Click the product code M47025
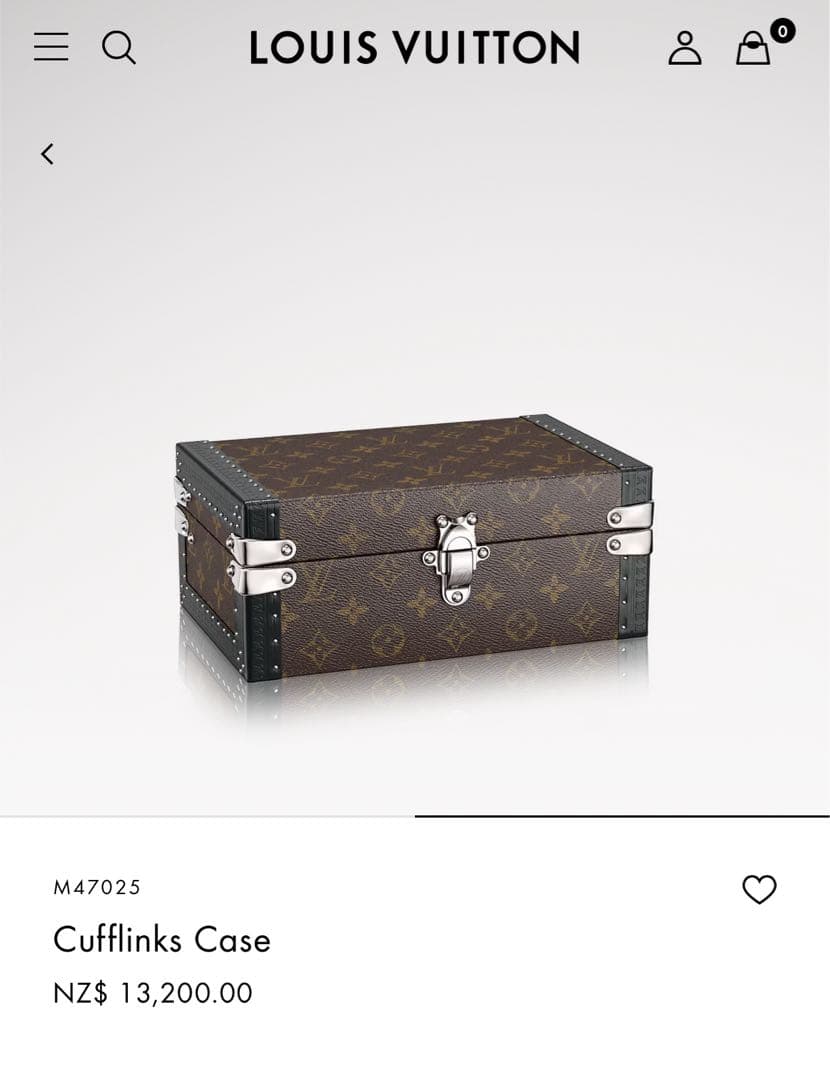 97,887
